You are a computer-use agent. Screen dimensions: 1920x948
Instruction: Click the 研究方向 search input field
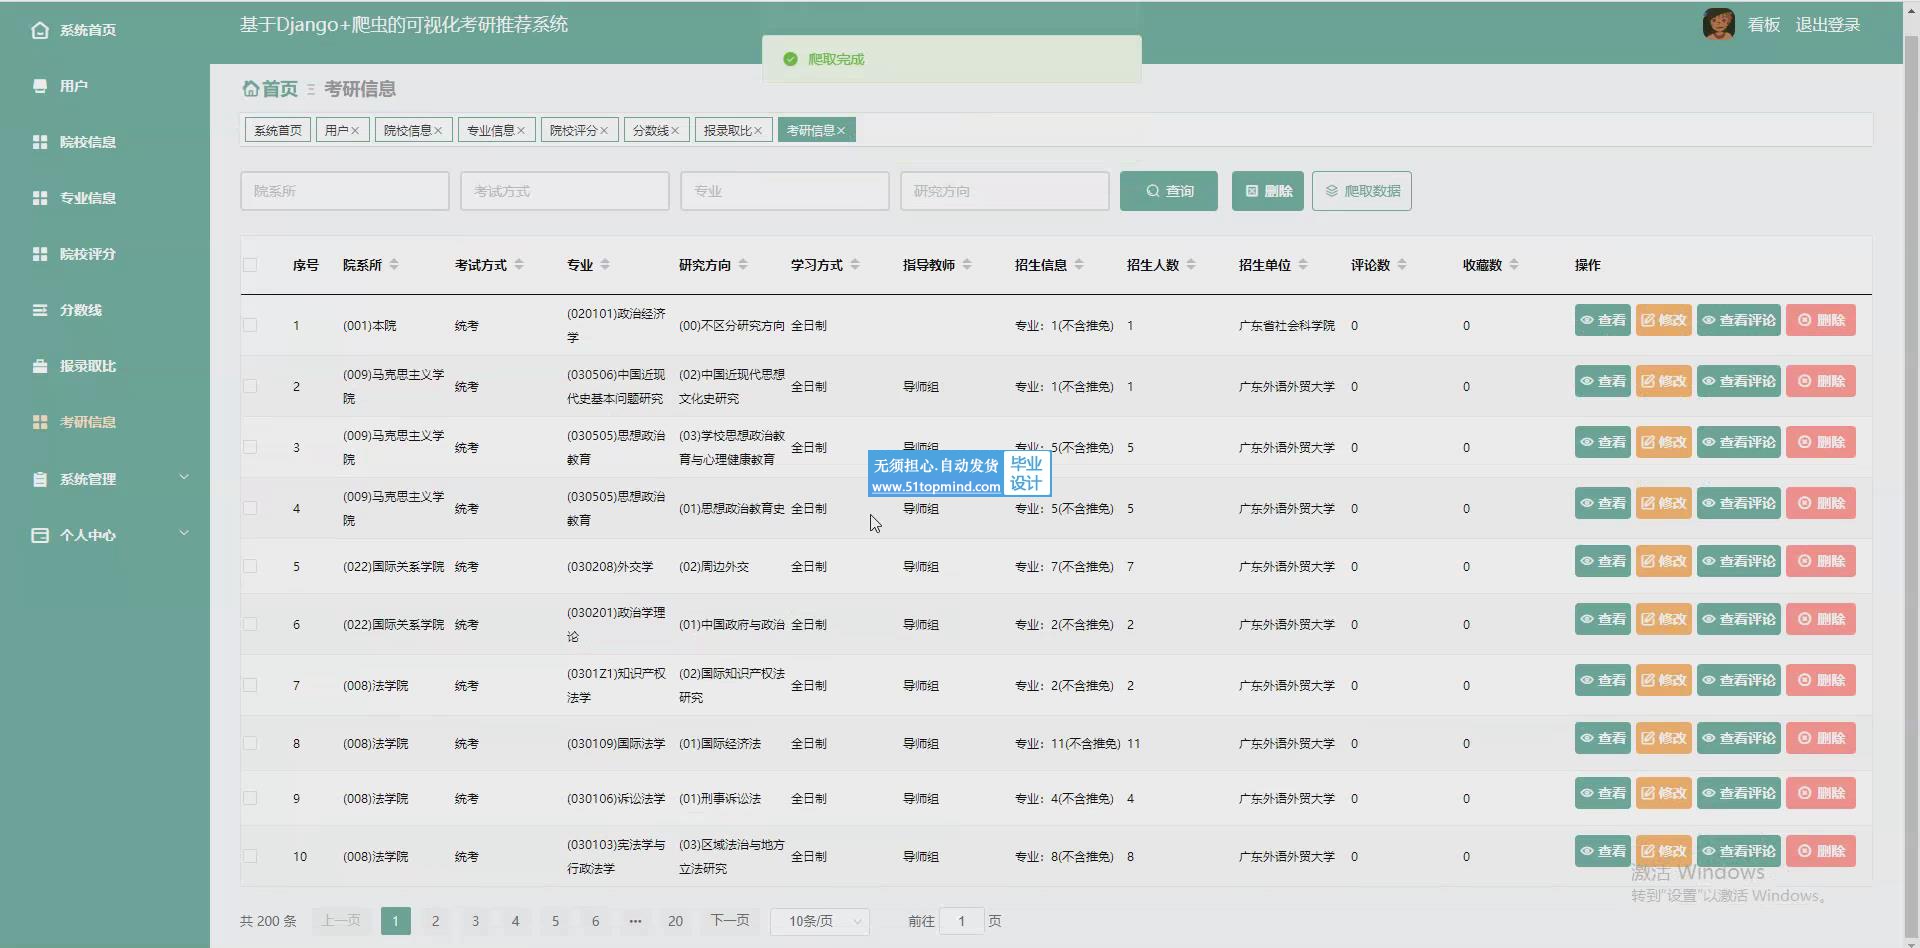tap(1005, 191)
